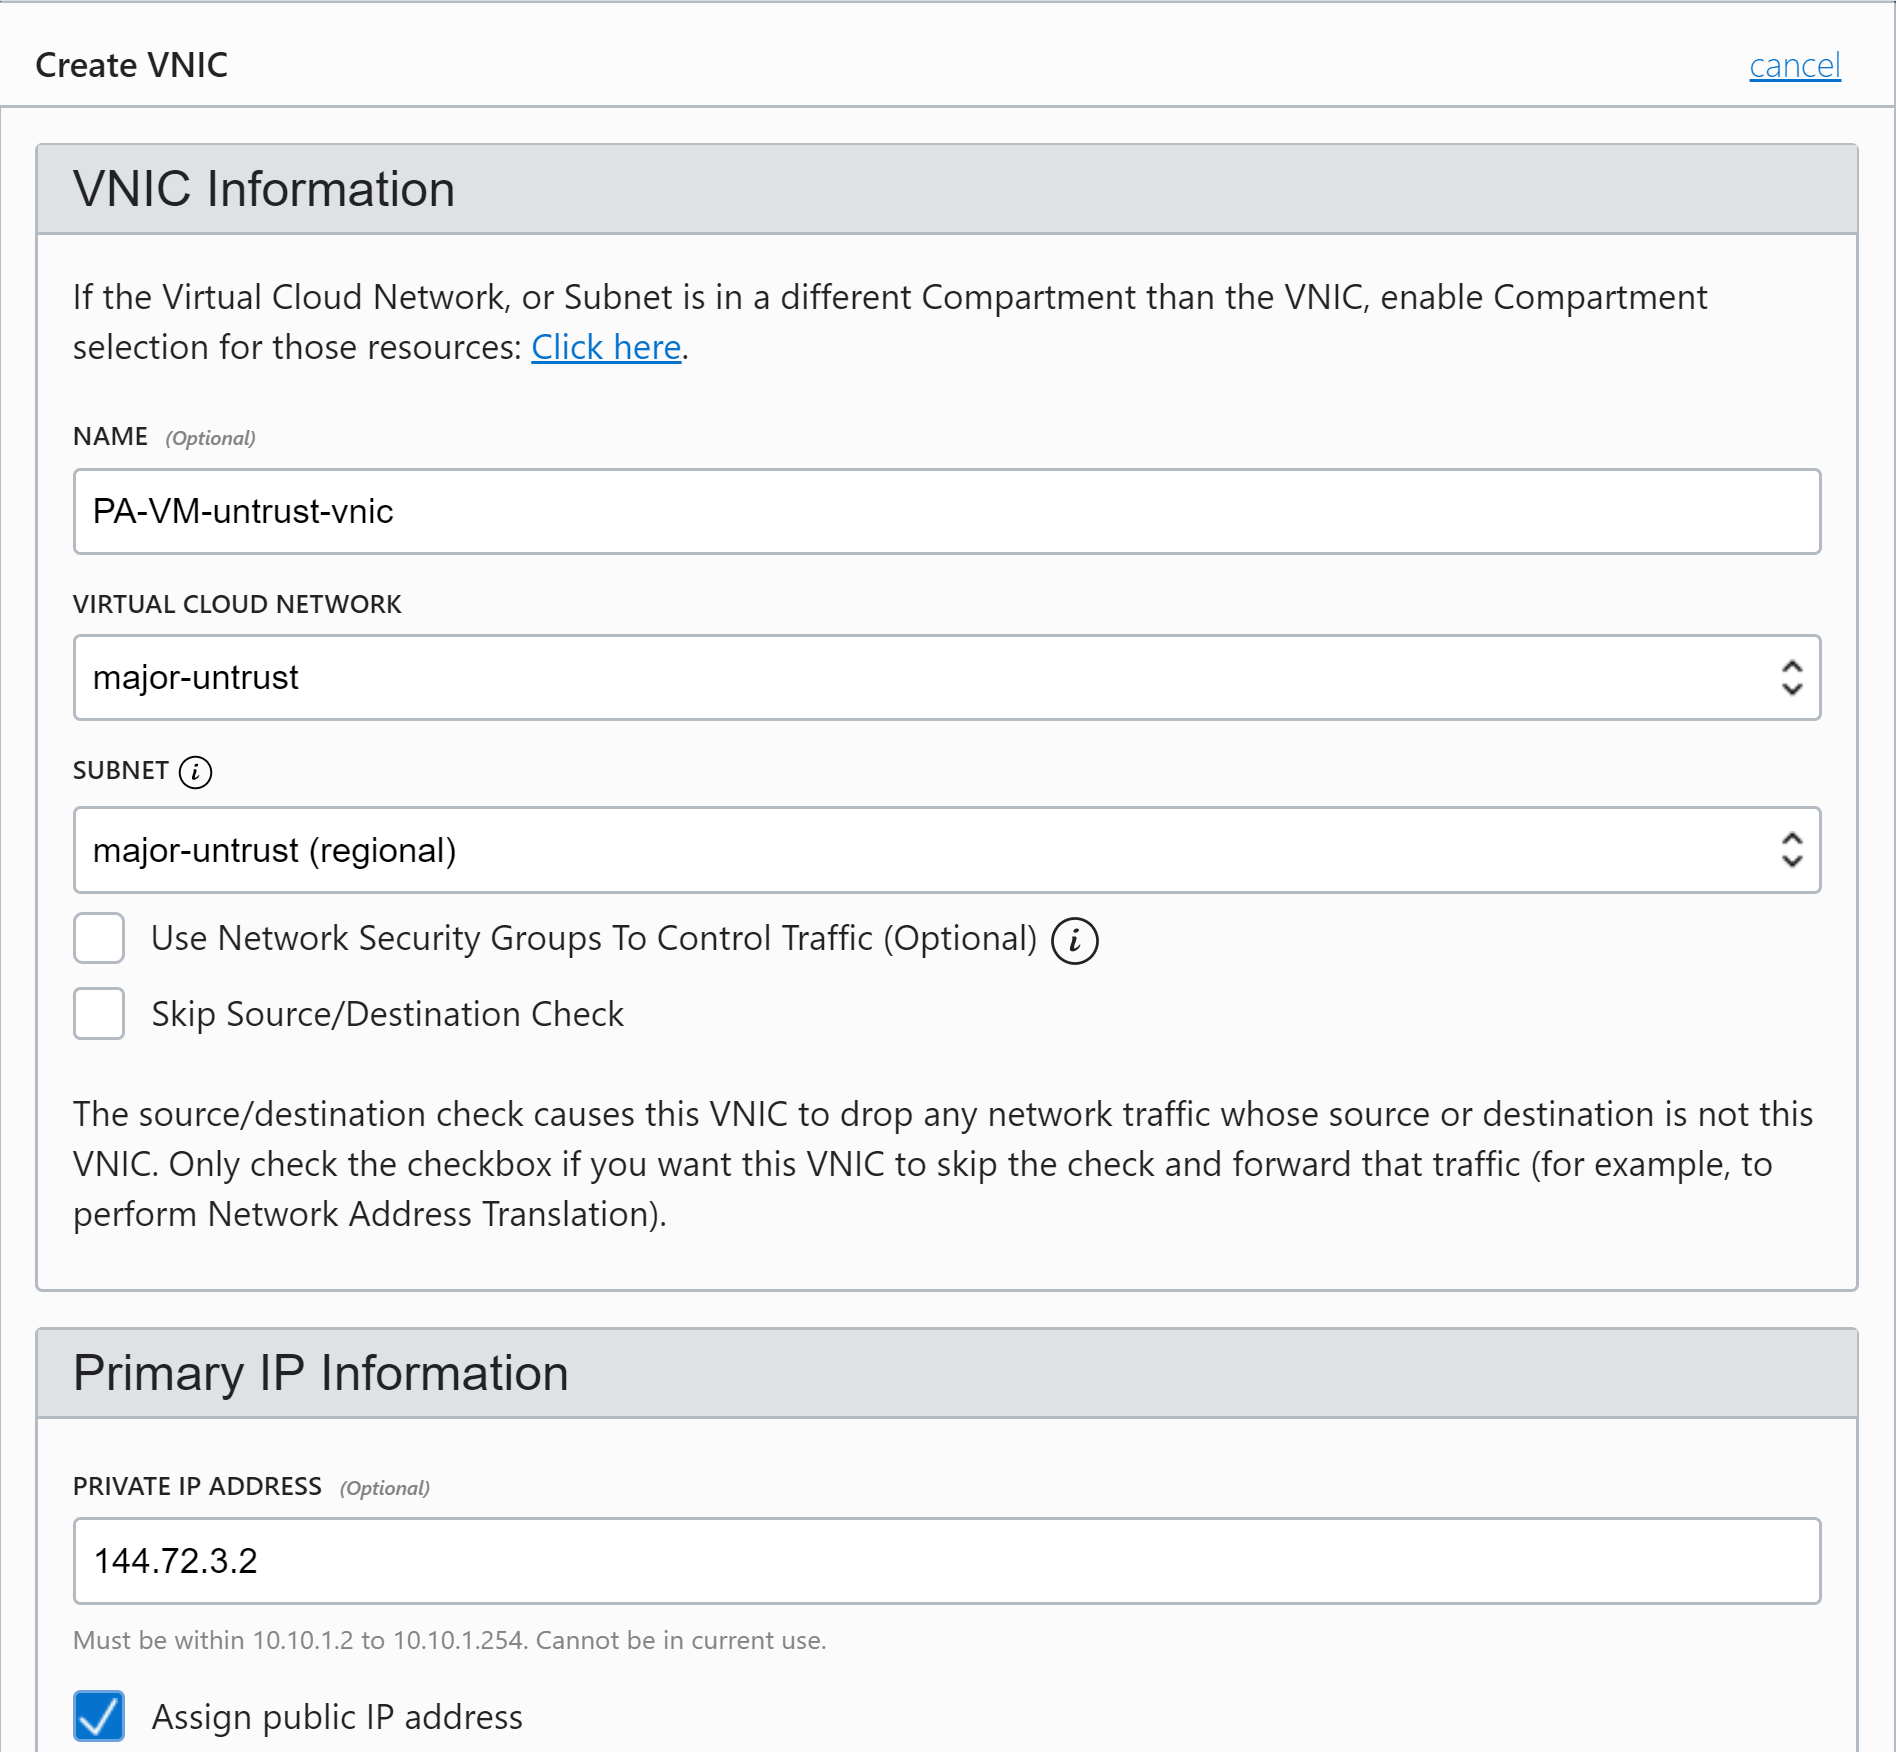Viewport: 1896px width, 1752px height.
Task: Click the Subnet info icon
Action: point(195,772)
